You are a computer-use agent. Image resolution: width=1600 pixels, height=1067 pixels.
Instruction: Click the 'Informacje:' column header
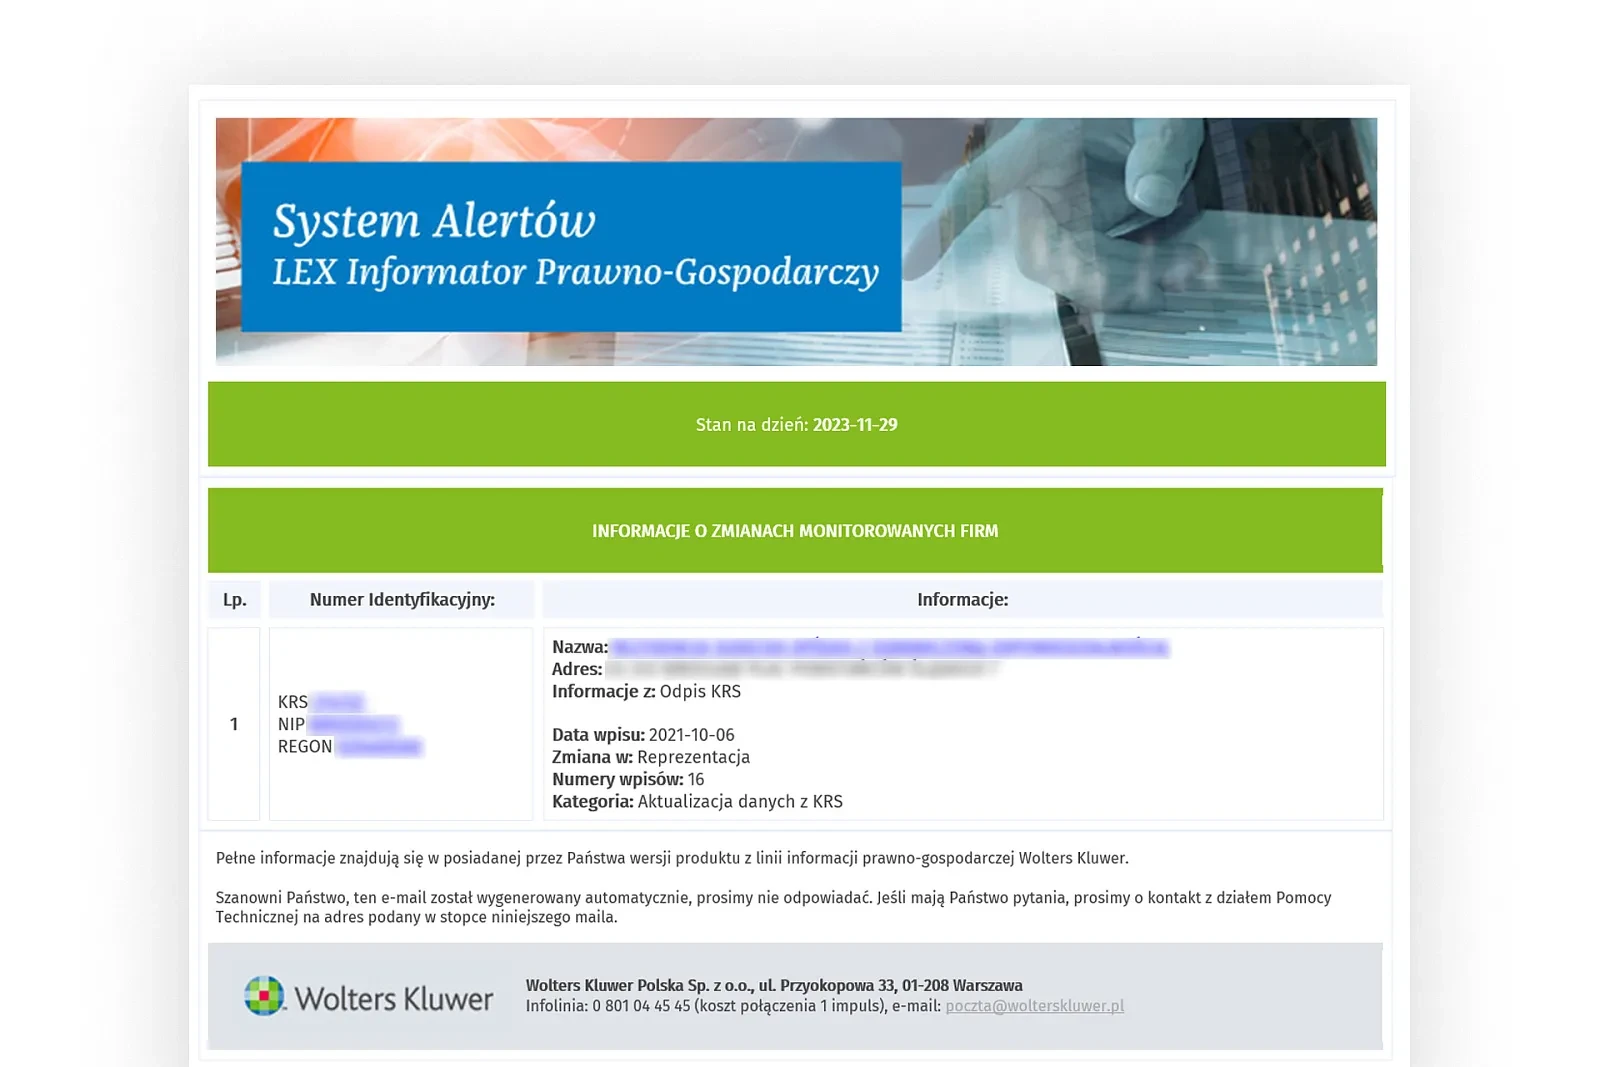coord(962,600)
